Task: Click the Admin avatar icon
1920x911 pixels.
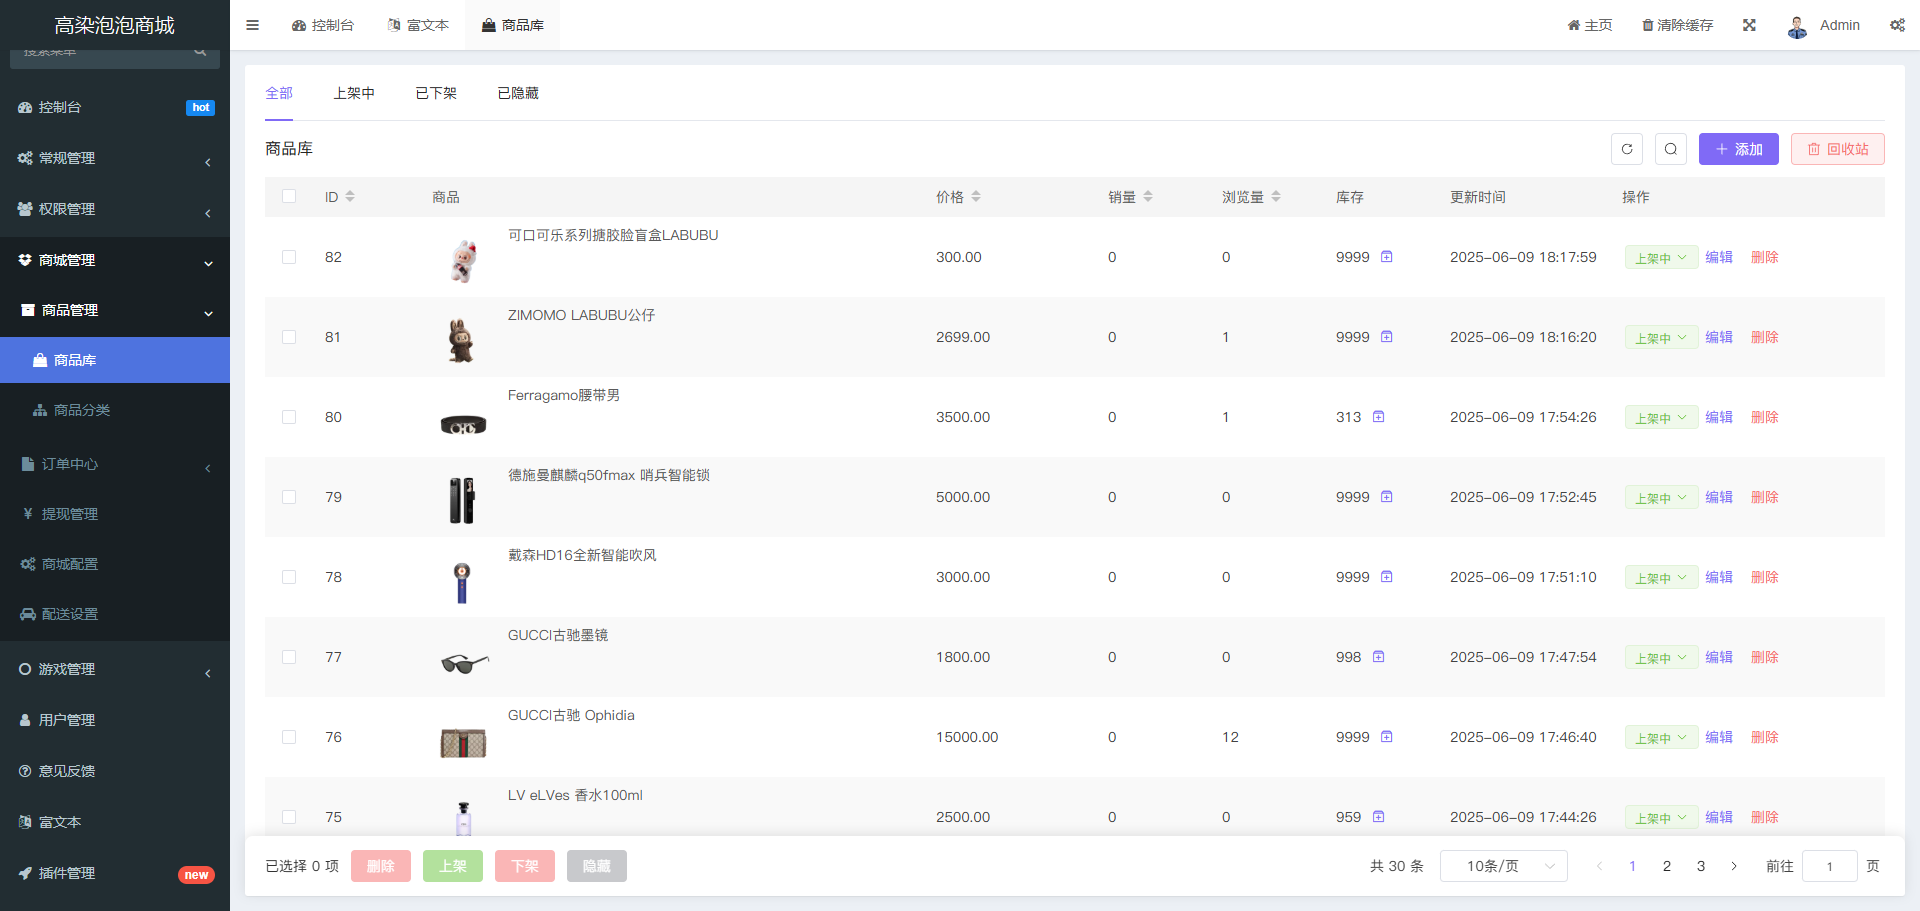Action: [x=1797, y=26]
